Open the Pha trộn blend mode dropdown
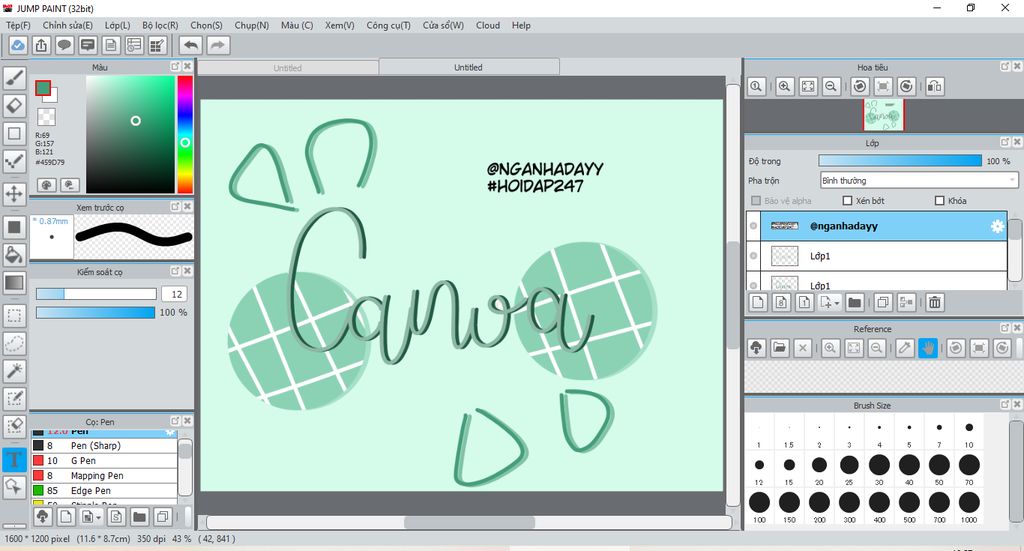The width and height of the screenshot is (1024, 551). click(919, 180)
